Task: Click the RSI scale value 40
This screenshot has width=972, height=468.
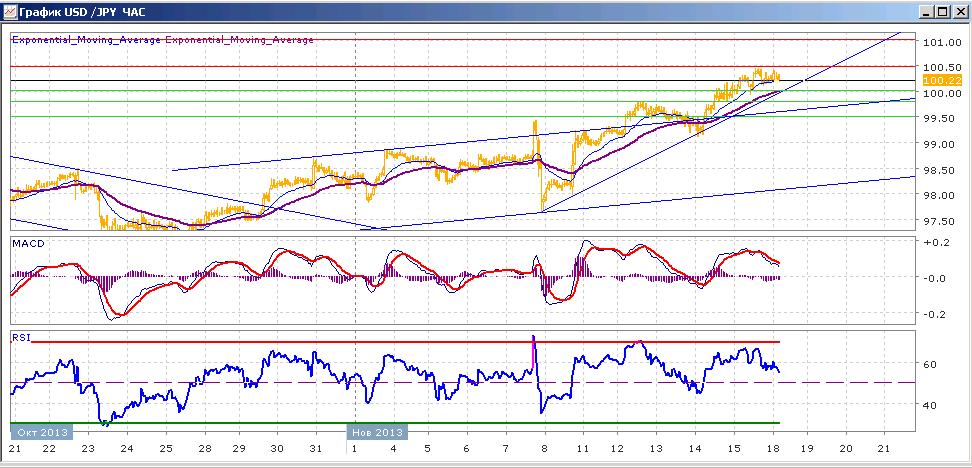Action: [930, 405]
